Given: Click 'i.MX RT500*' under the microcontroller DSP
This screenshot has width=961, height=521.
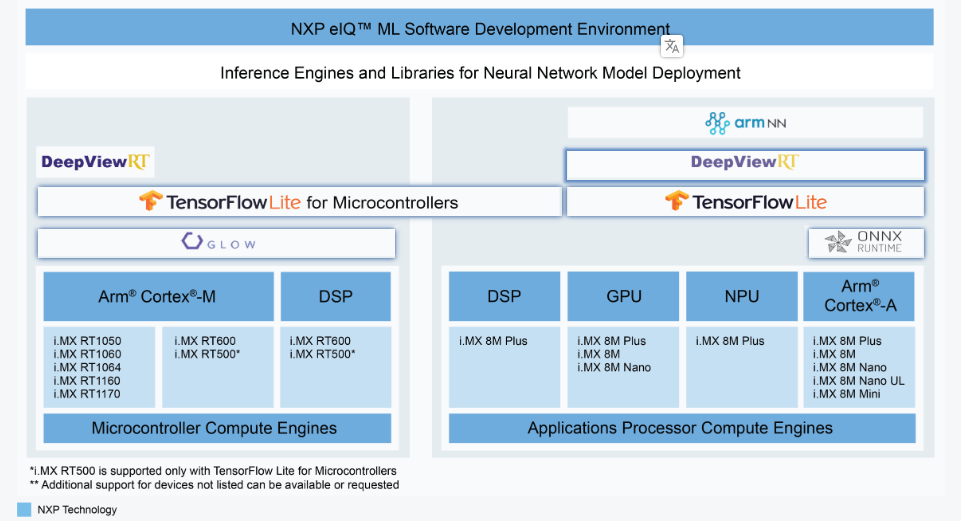Looking at the screenshot, I should tap(322, 354).
